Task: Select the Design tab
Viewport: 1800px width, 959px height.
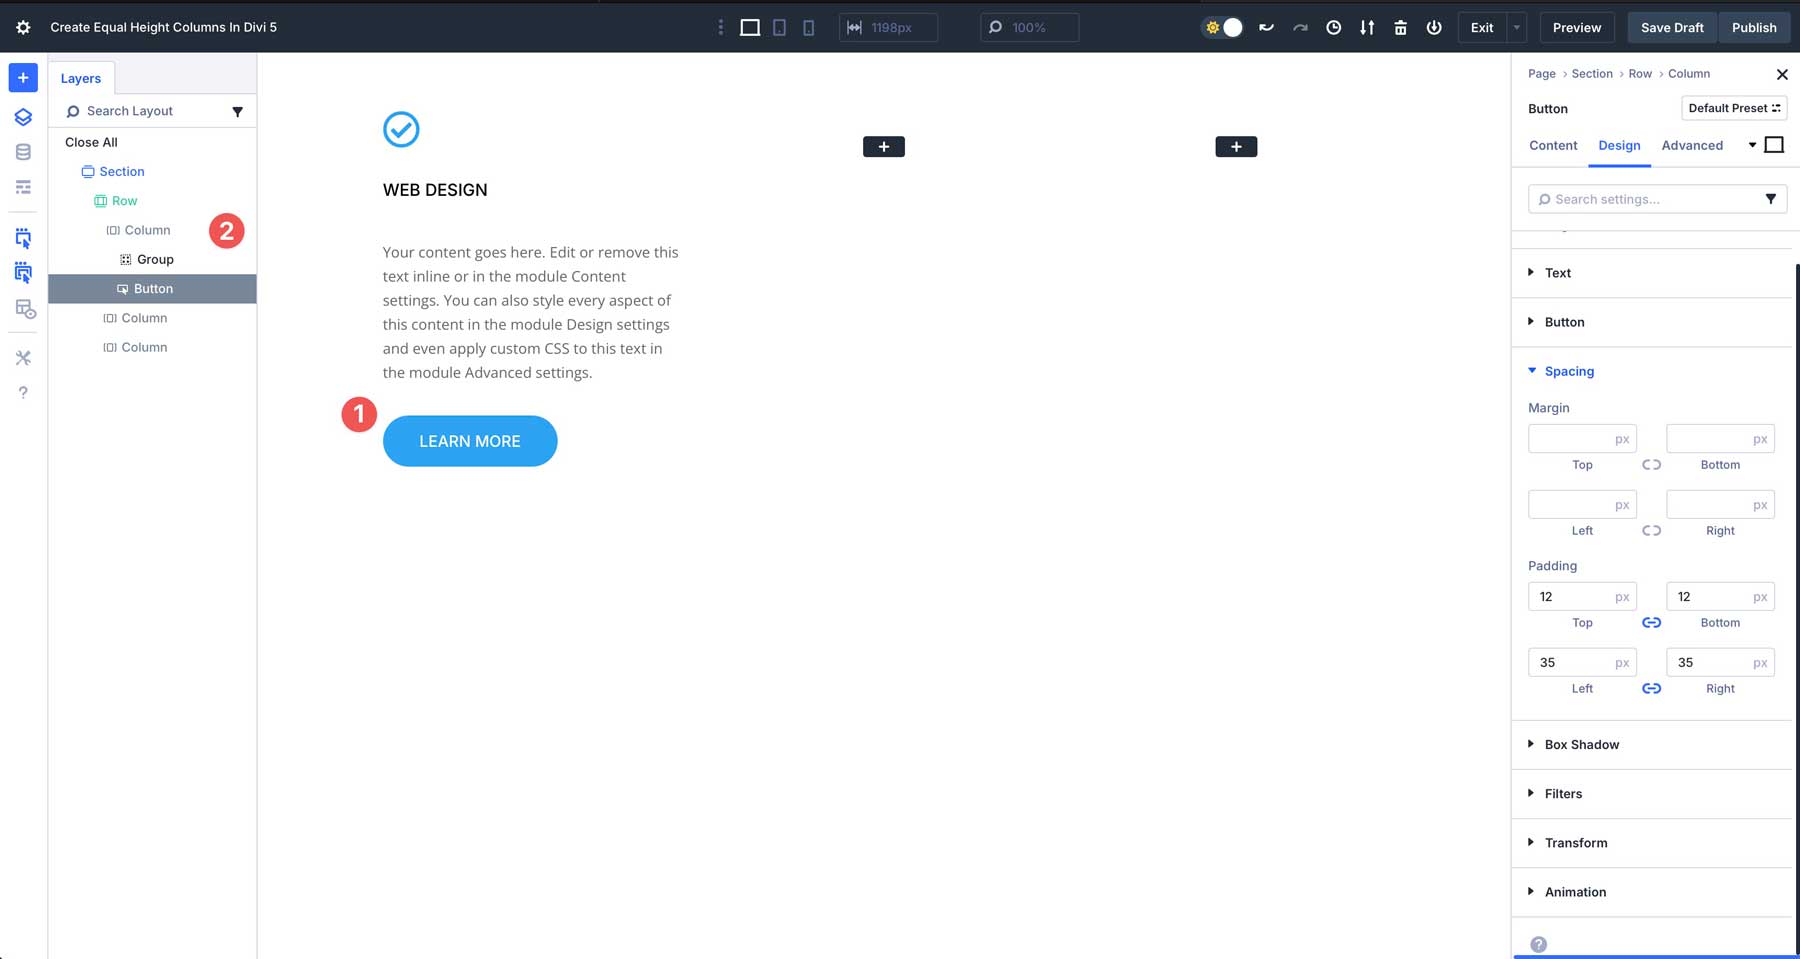Action: point(1619,145)
